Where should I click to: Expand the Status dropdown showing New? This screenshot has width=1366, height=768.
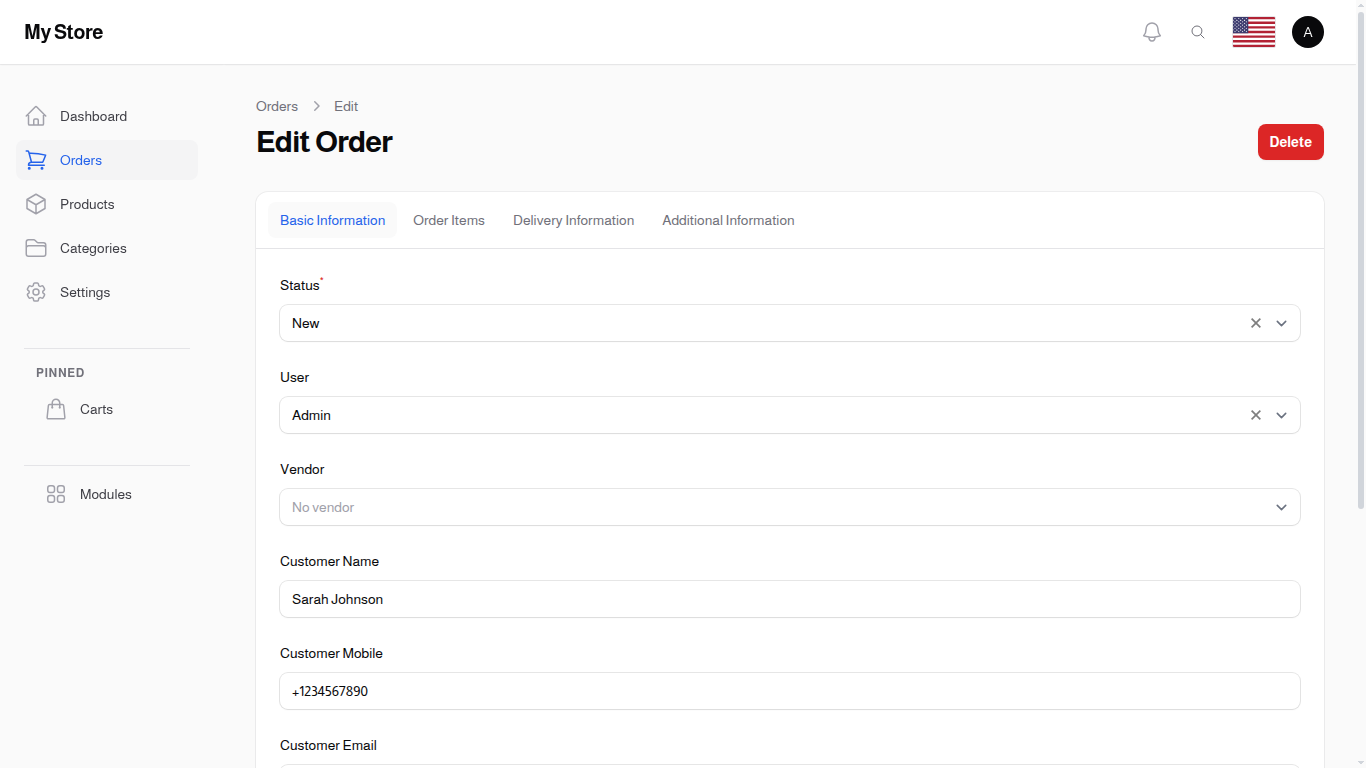pos(1281,323)
